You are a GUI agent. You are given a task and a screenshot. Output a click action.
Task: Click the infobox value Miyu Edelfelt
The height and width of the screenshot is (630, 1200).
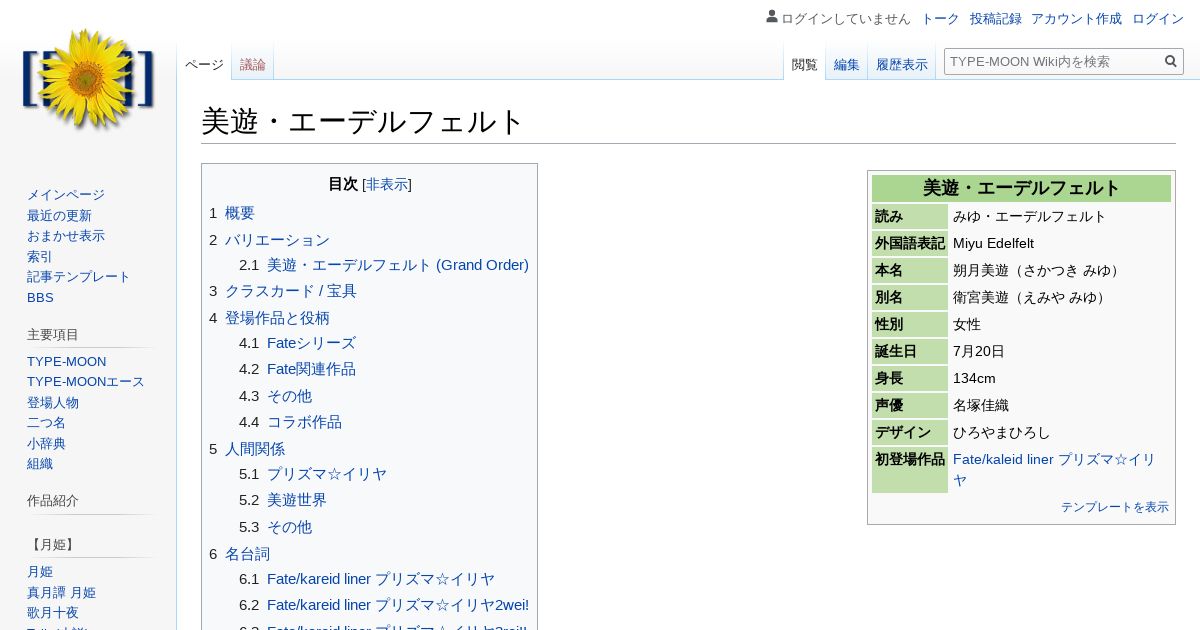[x=993, y=243]
